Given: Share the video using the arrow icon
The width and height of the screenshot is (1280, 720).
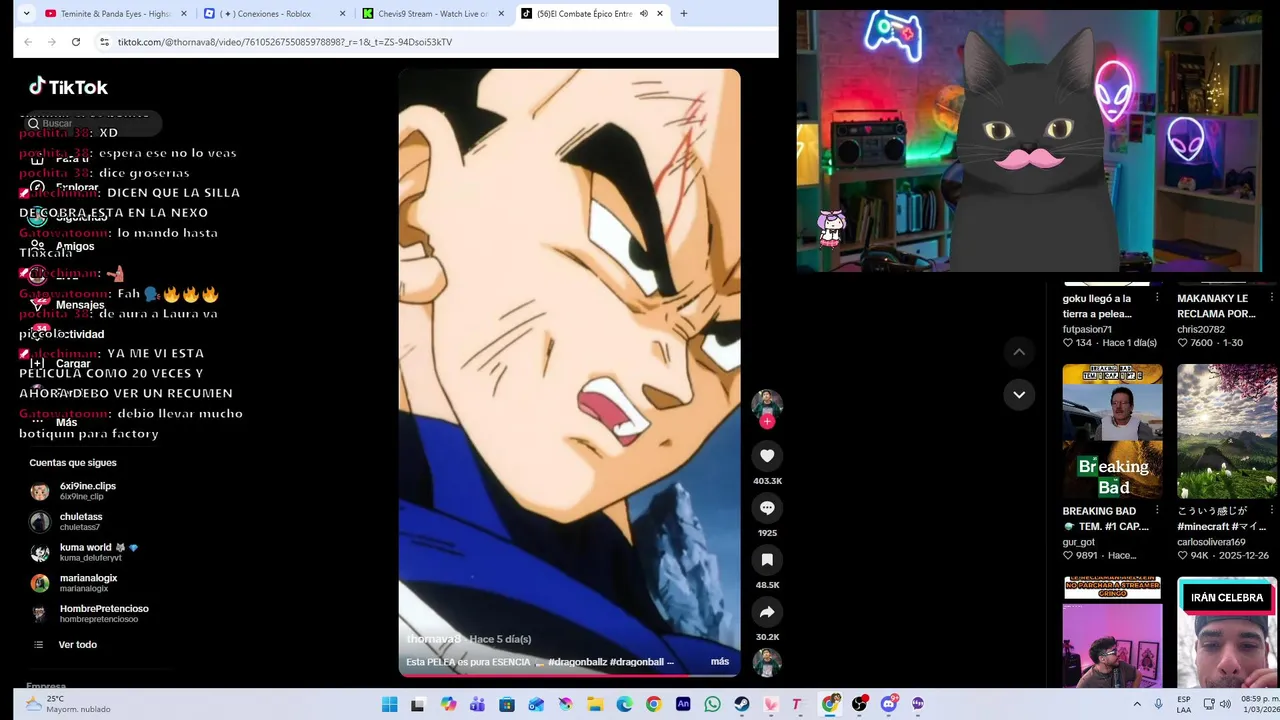Looking at the screenshot, I should tap(767, 612).
